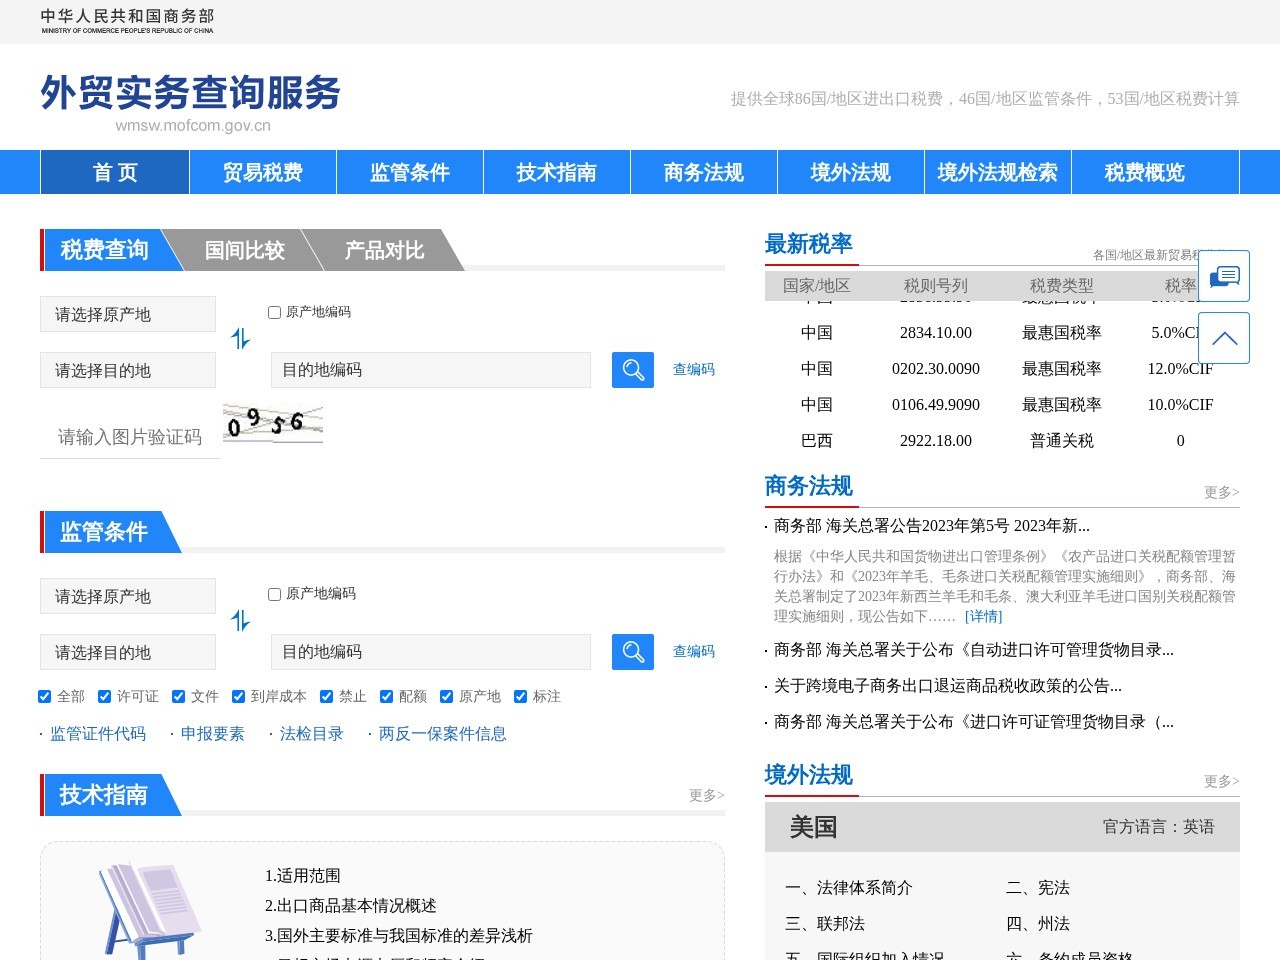
Task: Open the [详情] link in announcement summary
Action: (983, 617)
